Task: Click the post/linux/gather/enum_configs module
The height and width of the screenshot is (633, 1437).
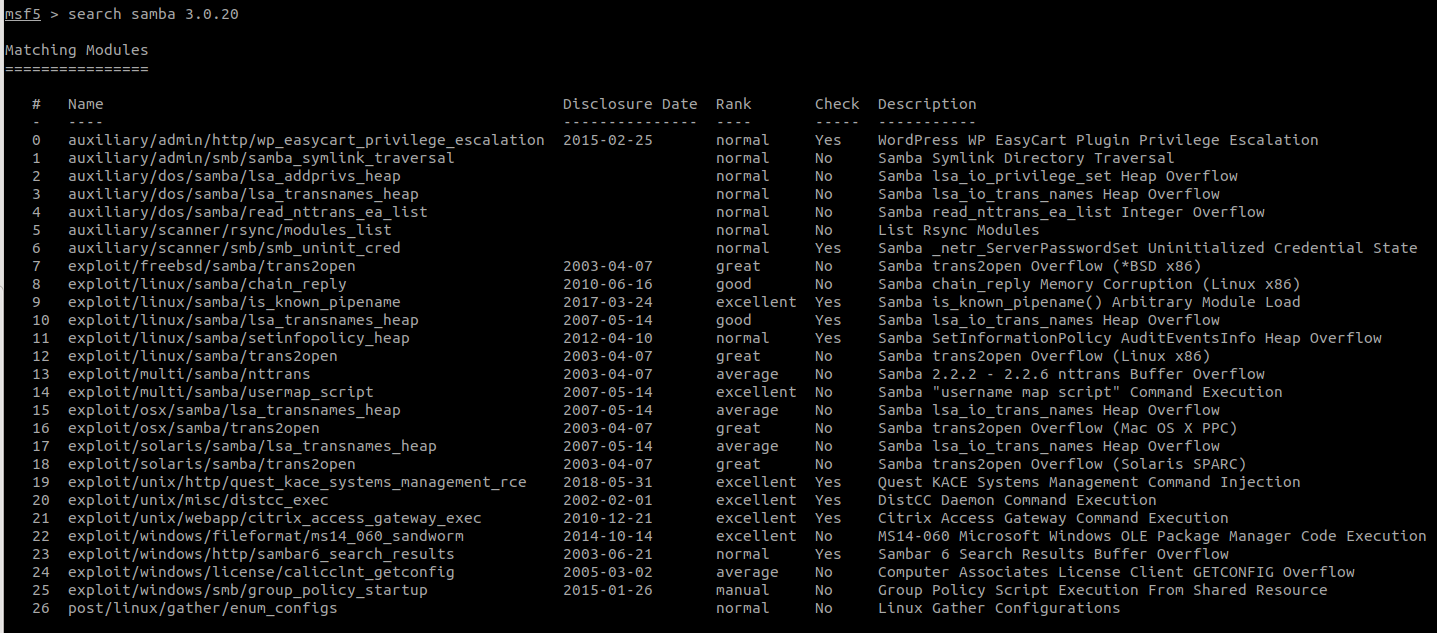Action: tap(202, 608)
